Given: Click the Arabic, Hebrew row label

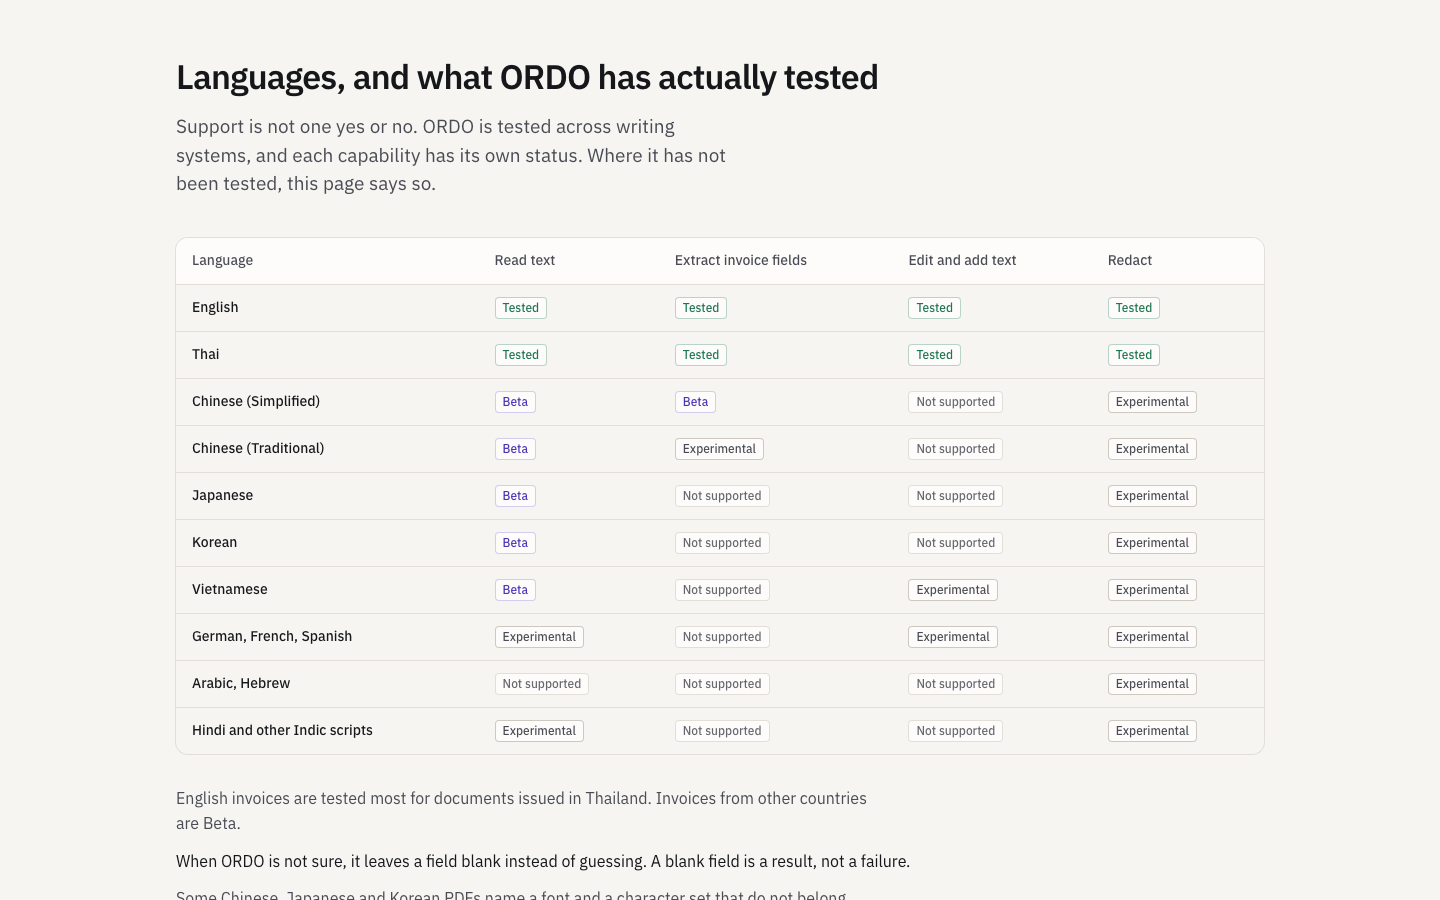Looking at the screenshot, I should [x=241, y=683].
